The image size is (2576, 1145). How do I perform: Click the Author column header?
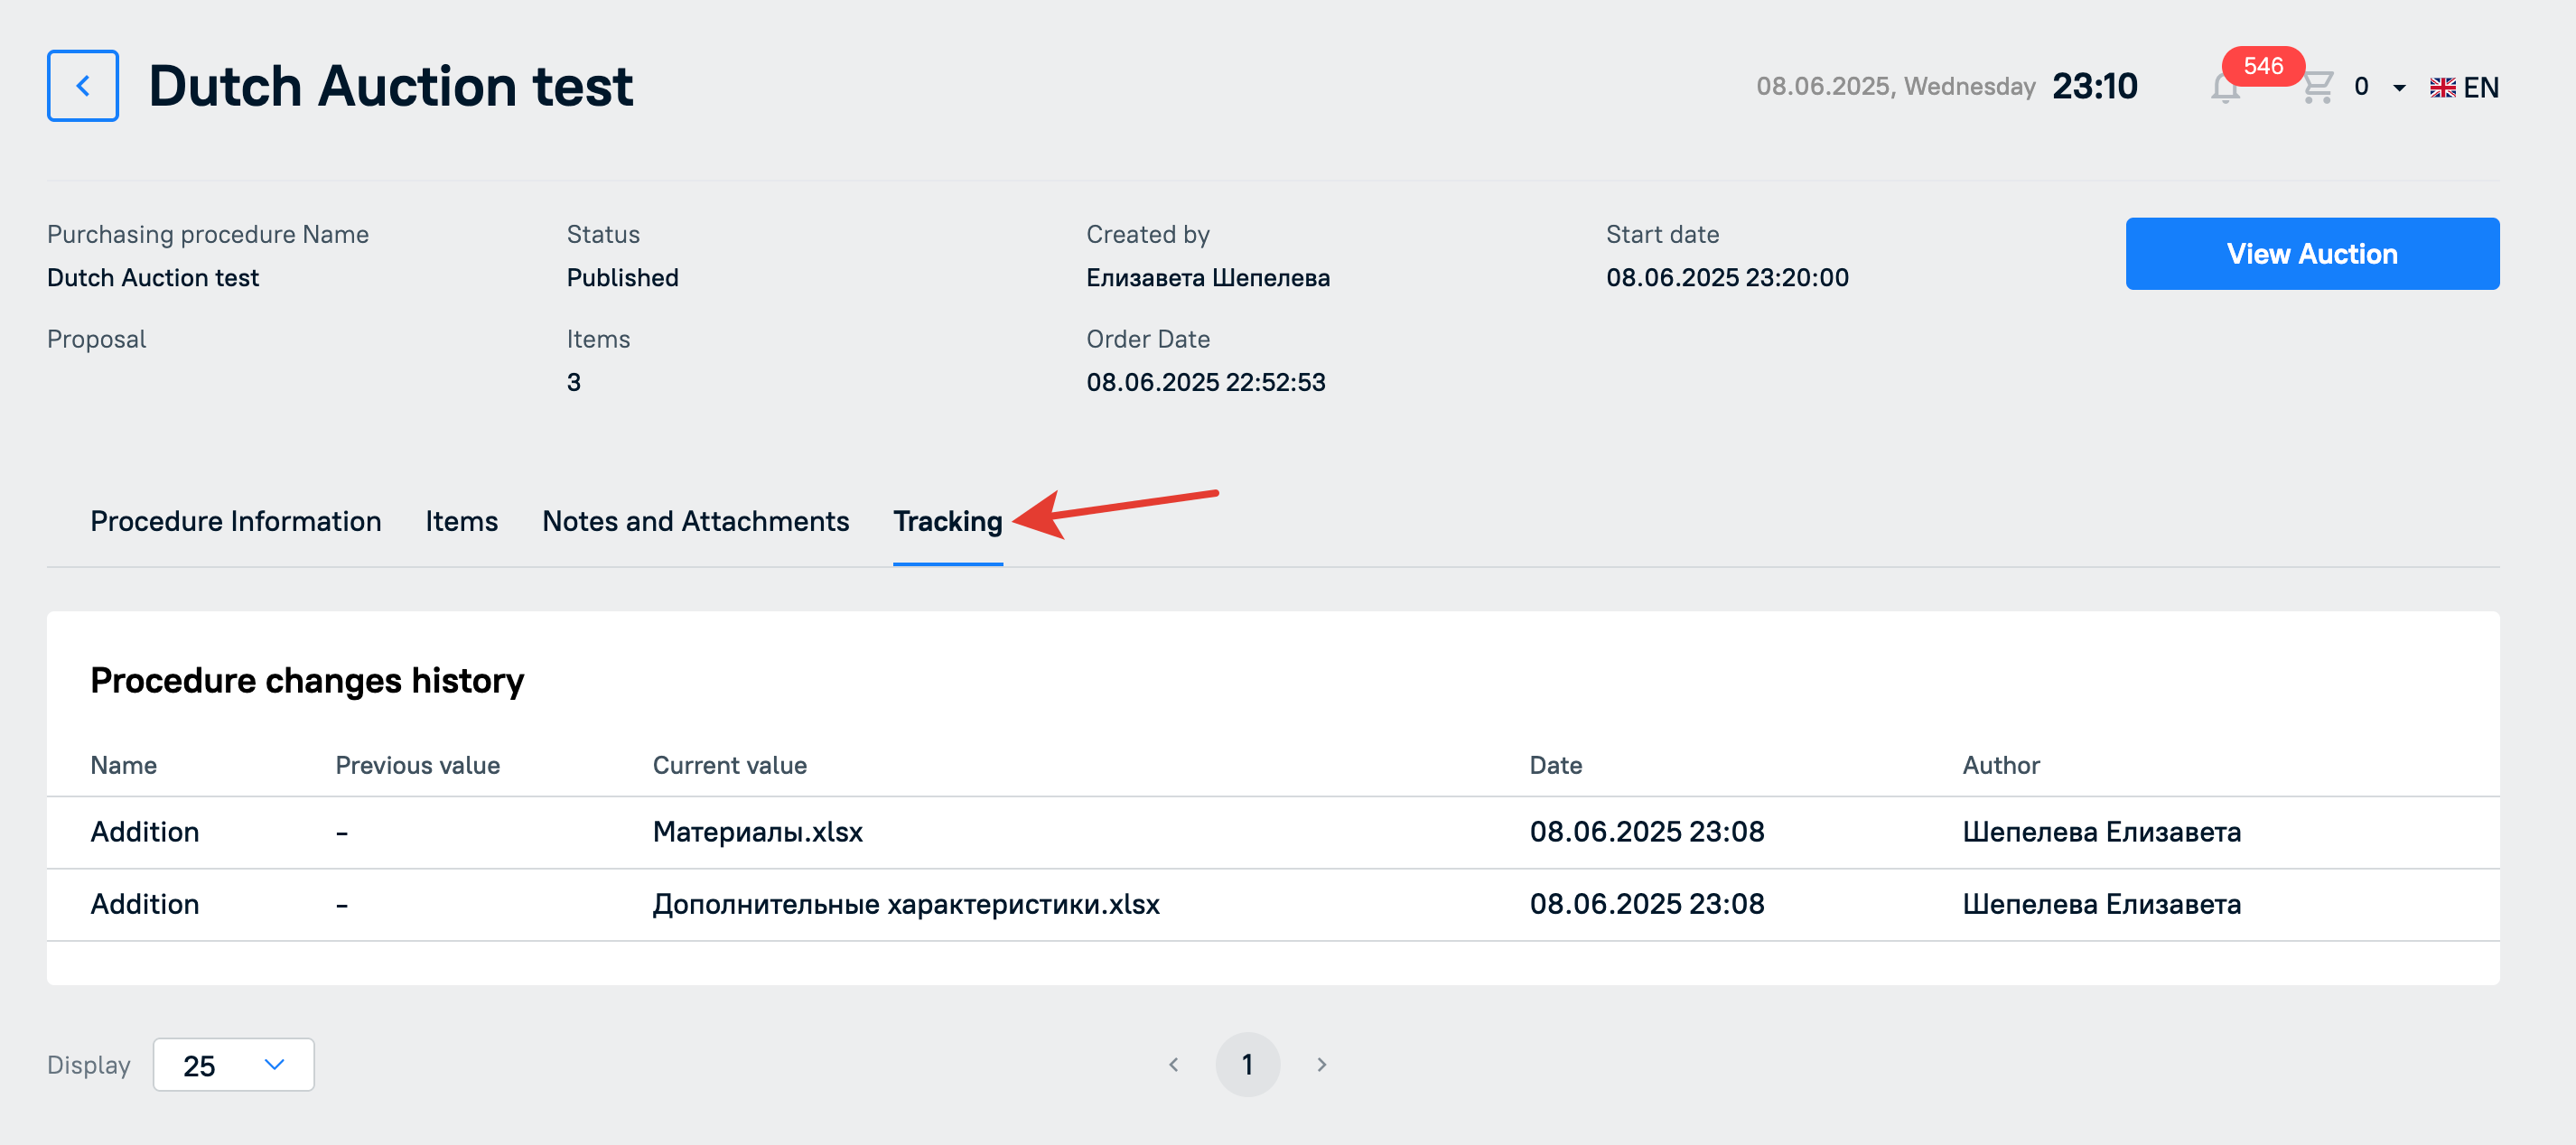(2000, 765)
